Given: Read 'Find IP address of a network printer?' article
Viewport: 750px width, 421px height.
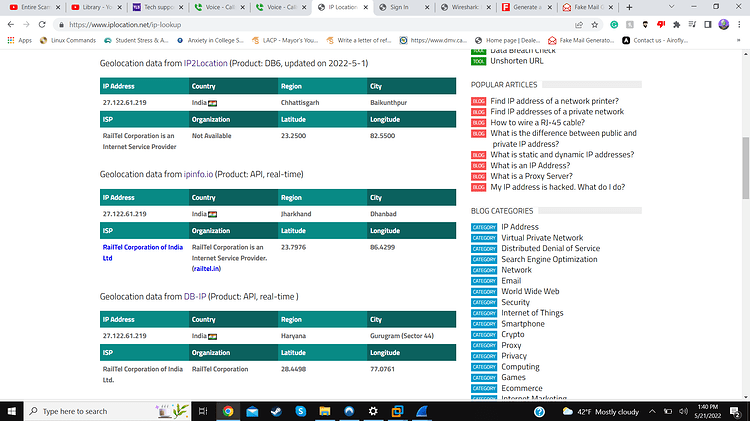Looking at the screenshot, I should [x=554, y=101].
